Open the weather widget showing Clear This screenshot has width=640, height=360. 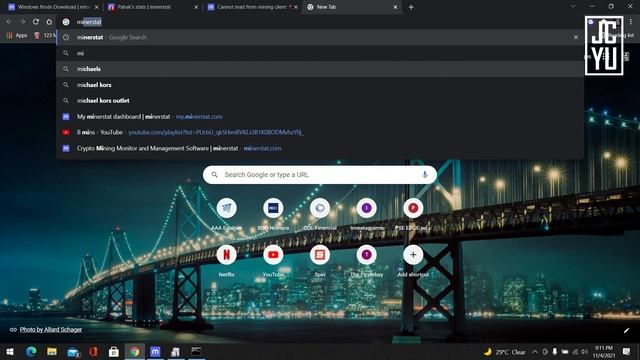coord(504,351)
